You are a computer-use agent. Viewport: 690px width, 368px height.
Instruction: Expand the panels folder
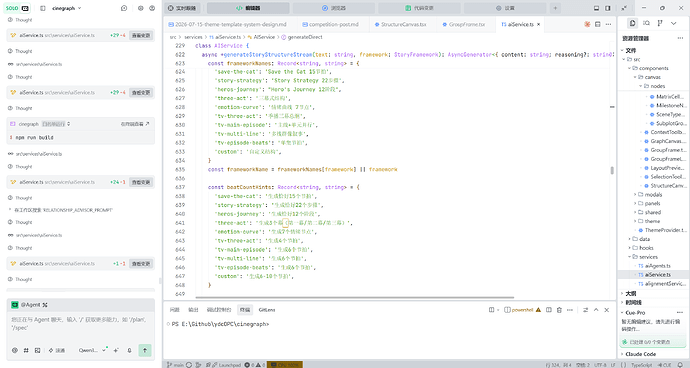(648, 203)
